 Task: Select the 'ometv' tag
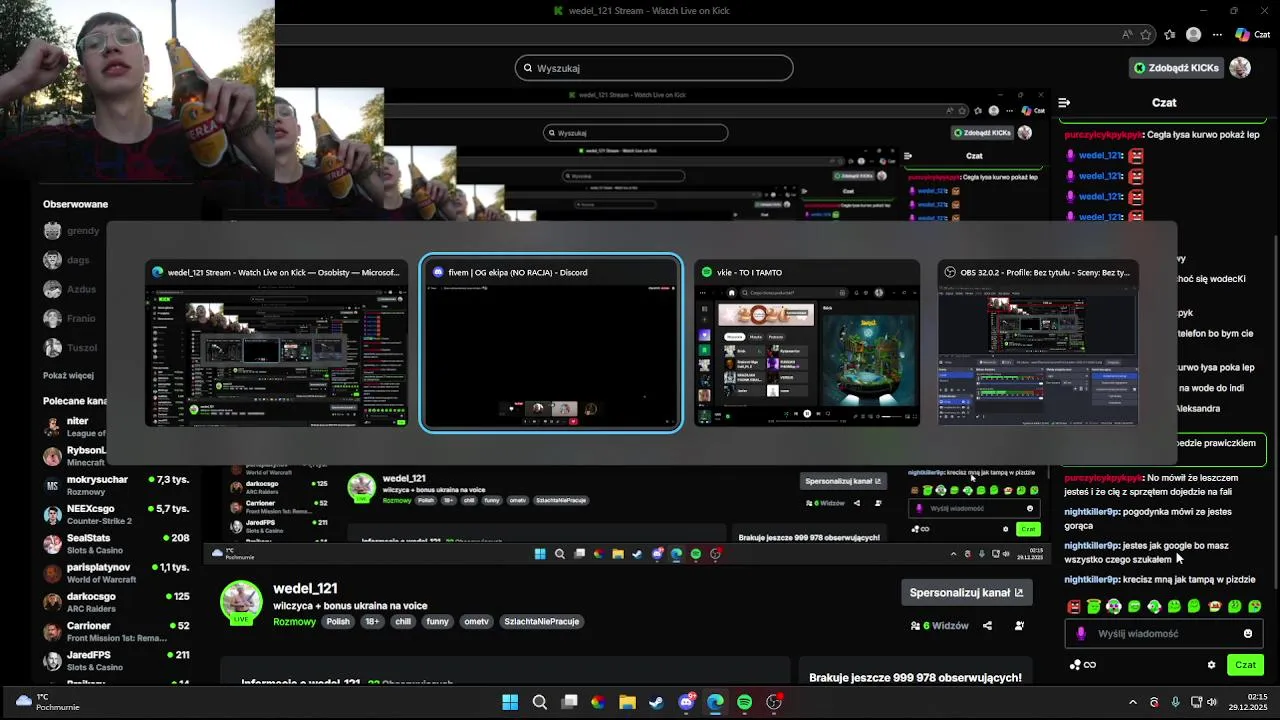477,621
